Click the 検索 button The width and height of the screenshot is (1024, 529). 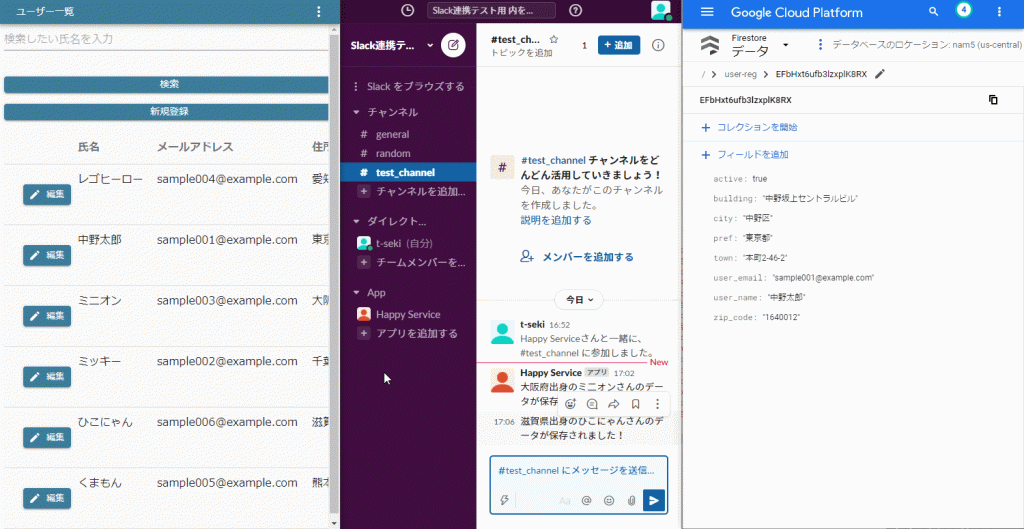click(x=166, y=84)
